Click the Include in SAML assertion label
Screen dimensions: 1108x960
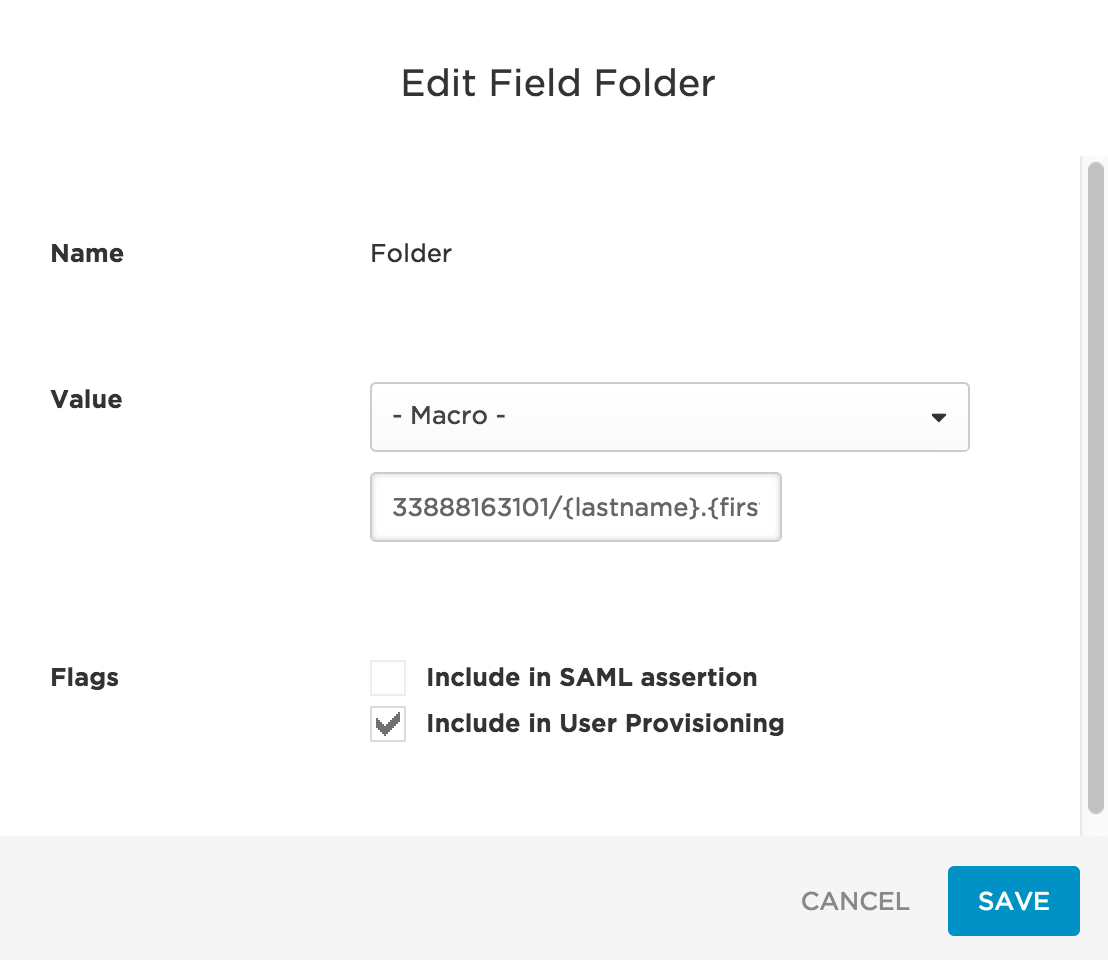[591, 677]
